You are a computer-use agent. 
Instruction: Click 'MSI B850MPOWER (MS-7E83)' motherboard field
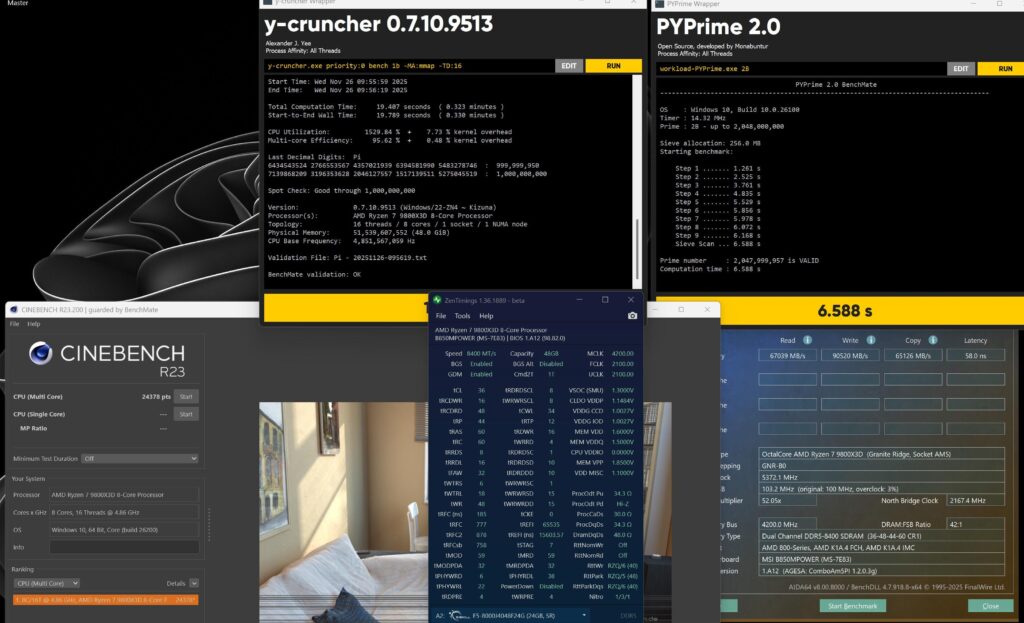(881, 560)
